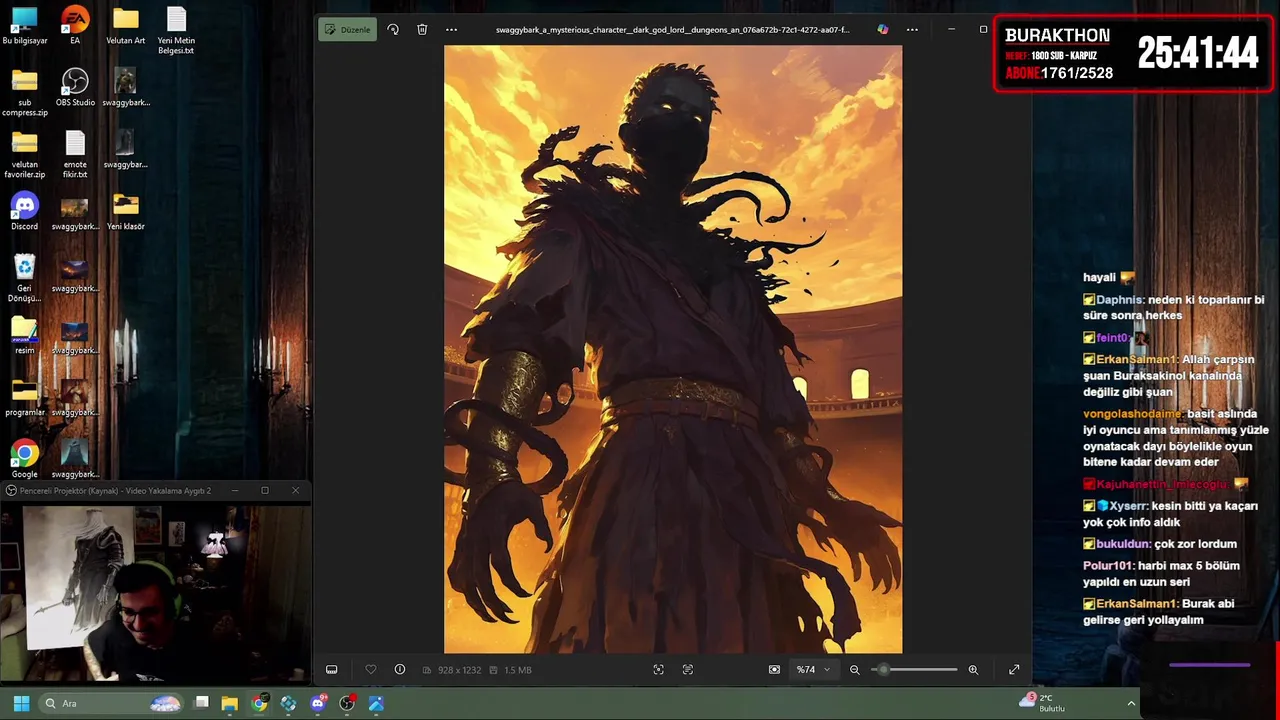
Task: Zoom in with the plus magnifier
Action: (x=973, y=669)
